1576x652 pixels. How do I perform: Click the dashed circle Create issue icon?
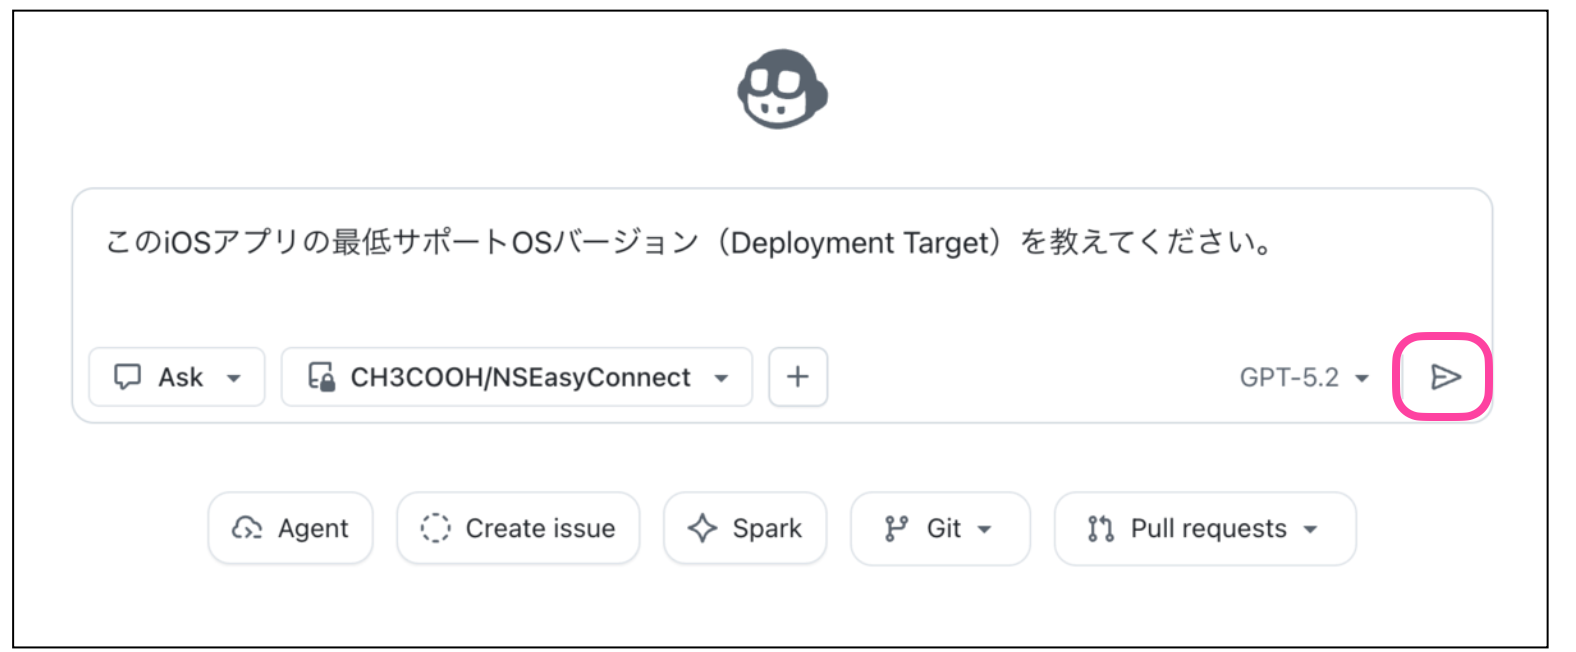[437, 528]
